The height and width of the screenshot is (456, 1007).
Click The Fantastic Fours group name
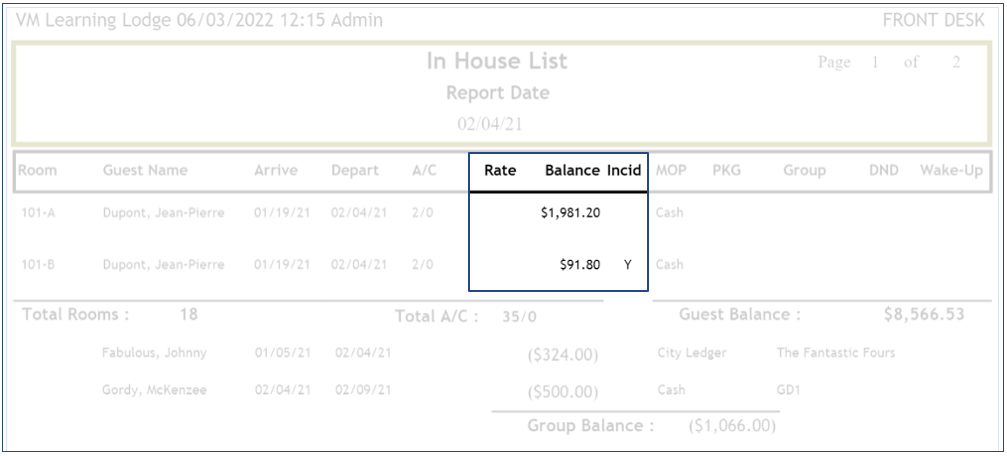tap(835, 353)
